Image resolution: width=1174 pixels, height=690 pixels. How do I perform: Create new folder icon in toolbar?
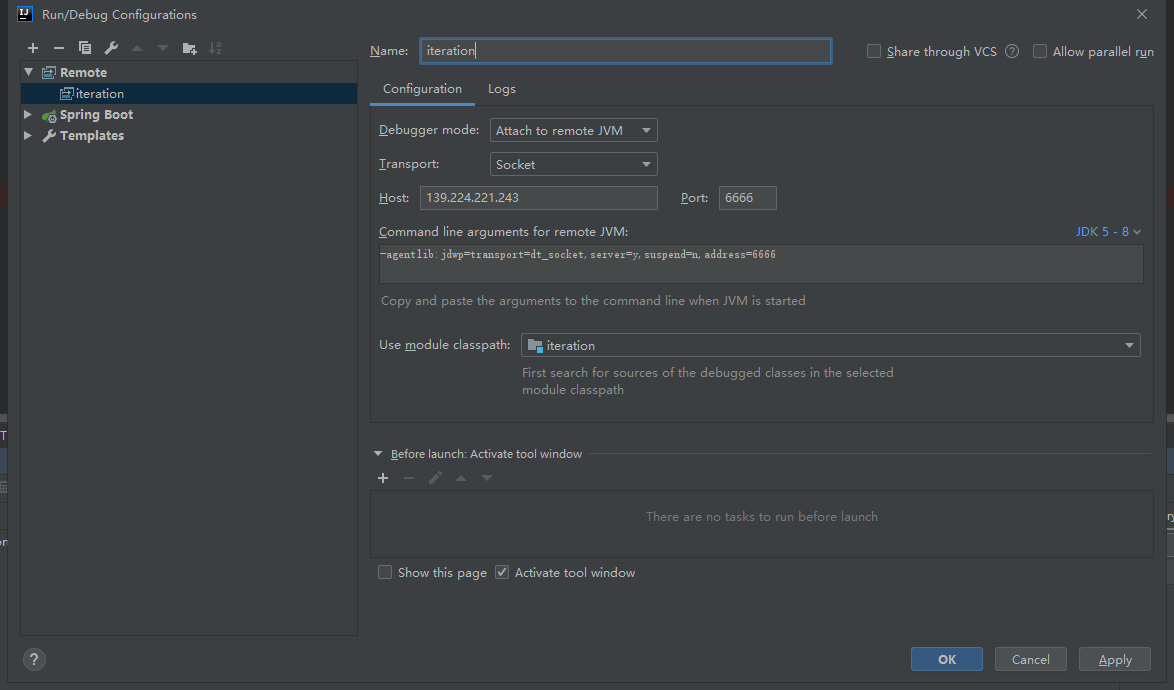(x=189, y=48)
